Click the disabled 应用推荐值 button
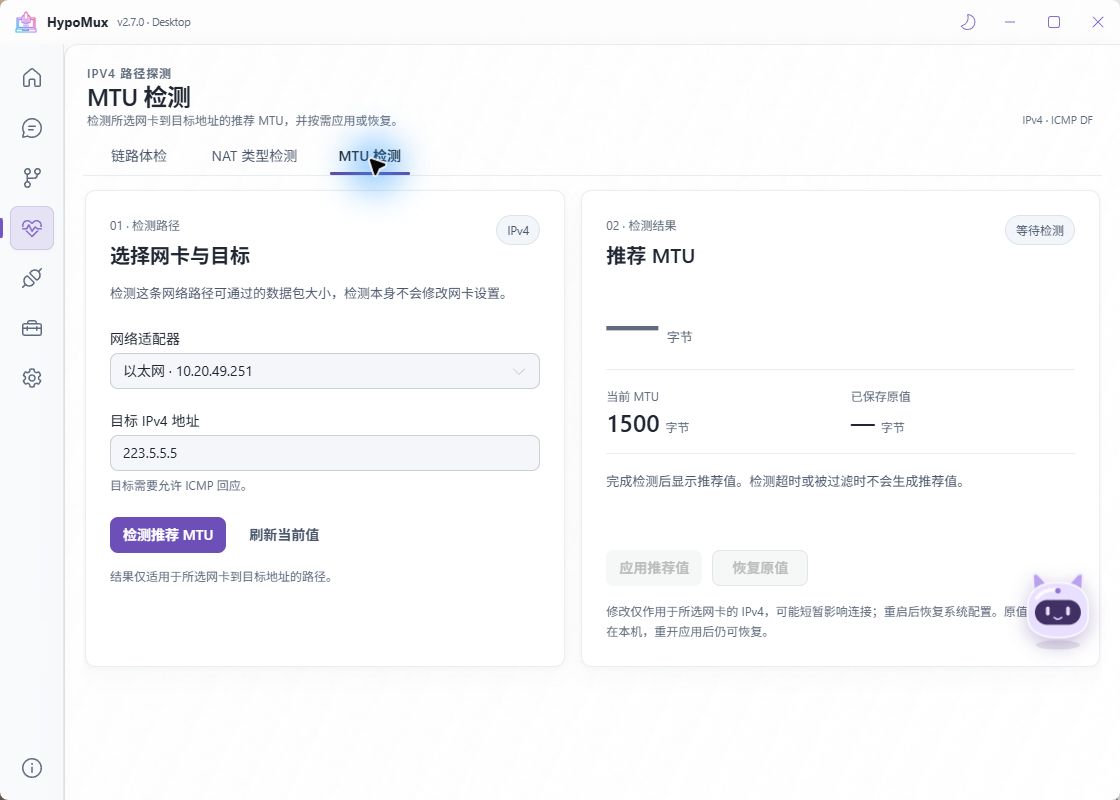The image size is (1120, 800). point(654,568)
